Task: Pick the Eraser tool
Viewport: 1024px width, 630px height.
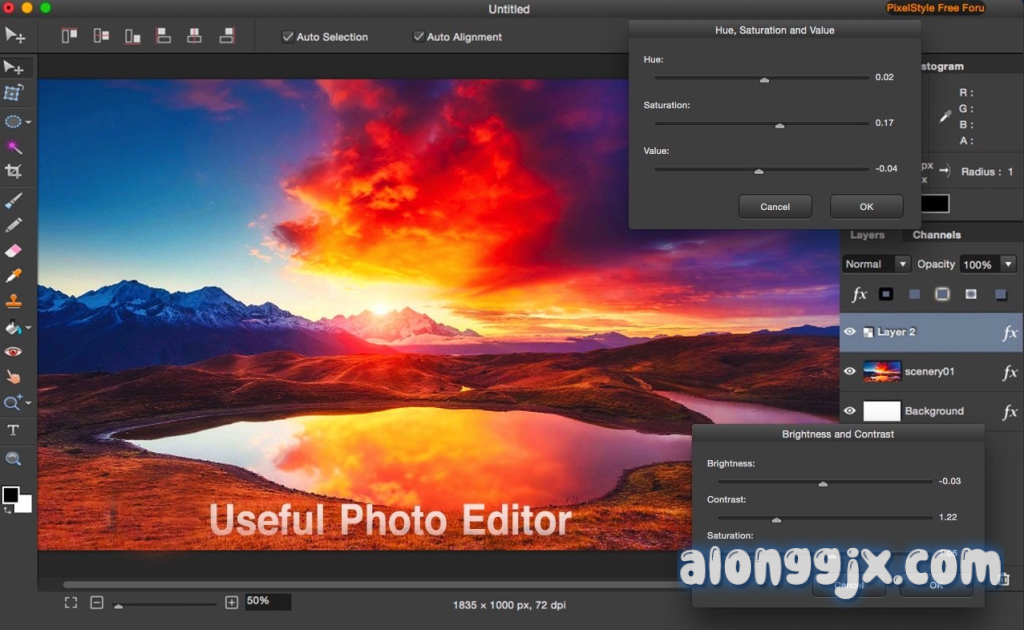Action: (x=14, y=250)
